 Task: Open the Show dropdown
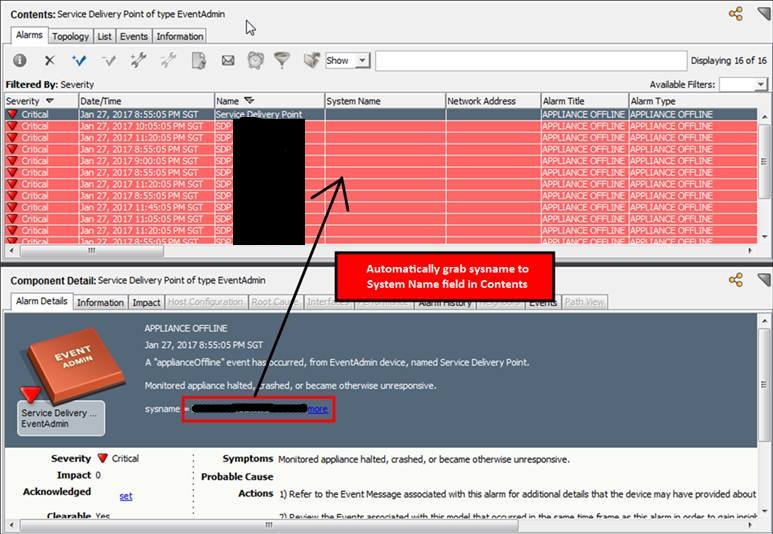(348, 61)
